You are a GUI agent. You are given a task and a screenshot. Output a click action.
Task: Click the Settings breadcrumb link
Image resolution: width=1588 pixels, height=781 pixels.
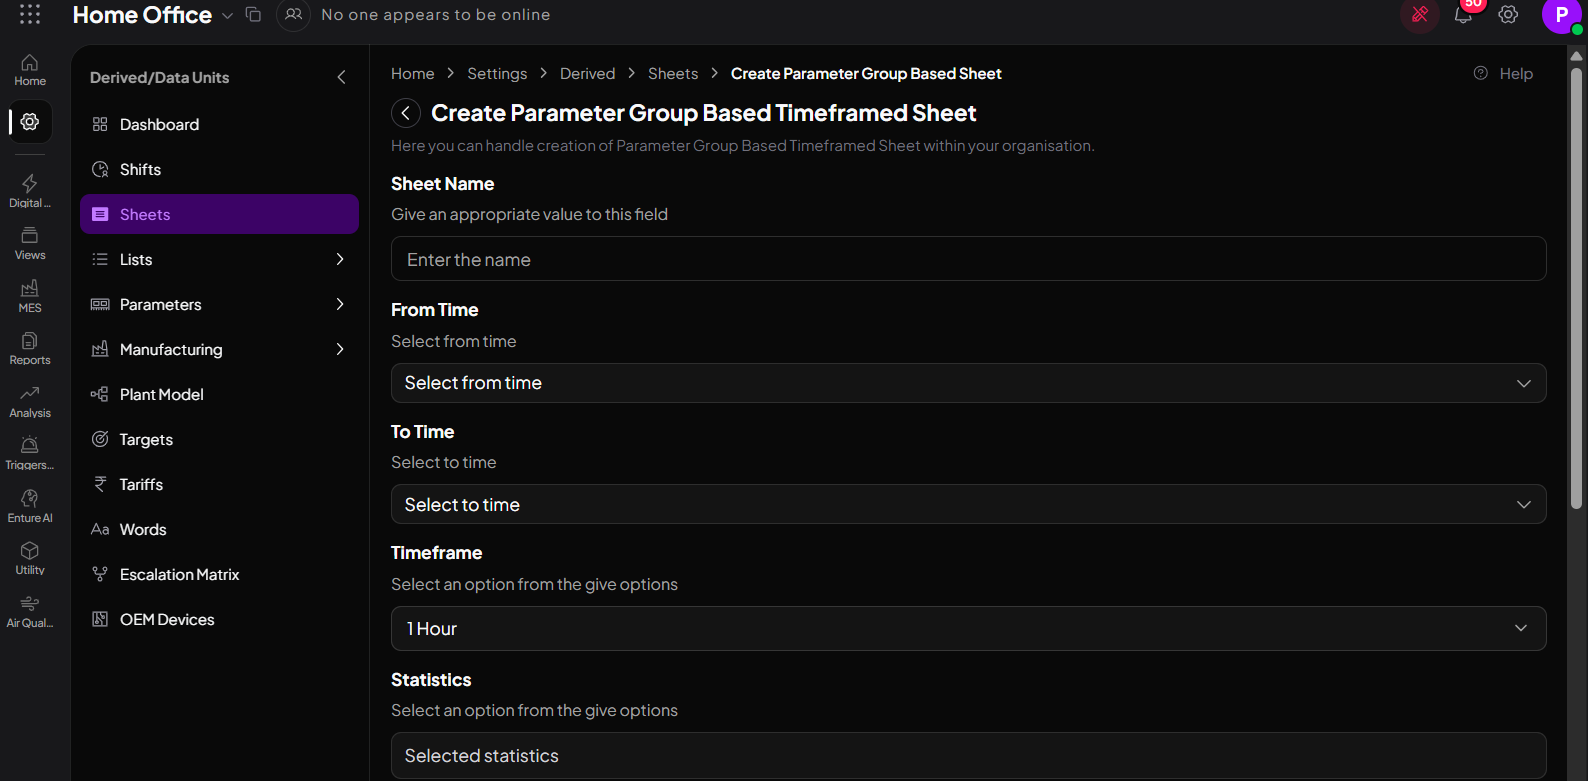497,74
